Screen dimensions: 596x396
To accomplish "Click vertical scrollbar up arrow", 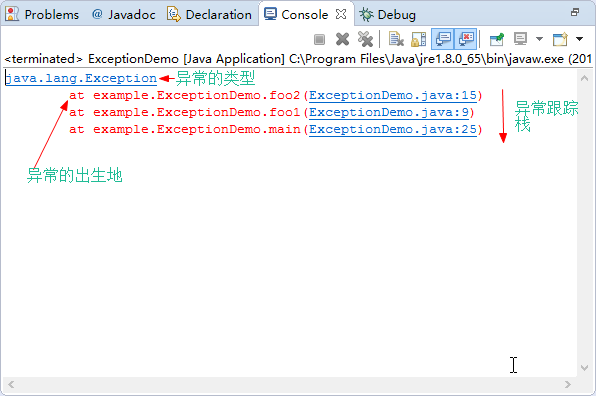I will click(584, 79).
